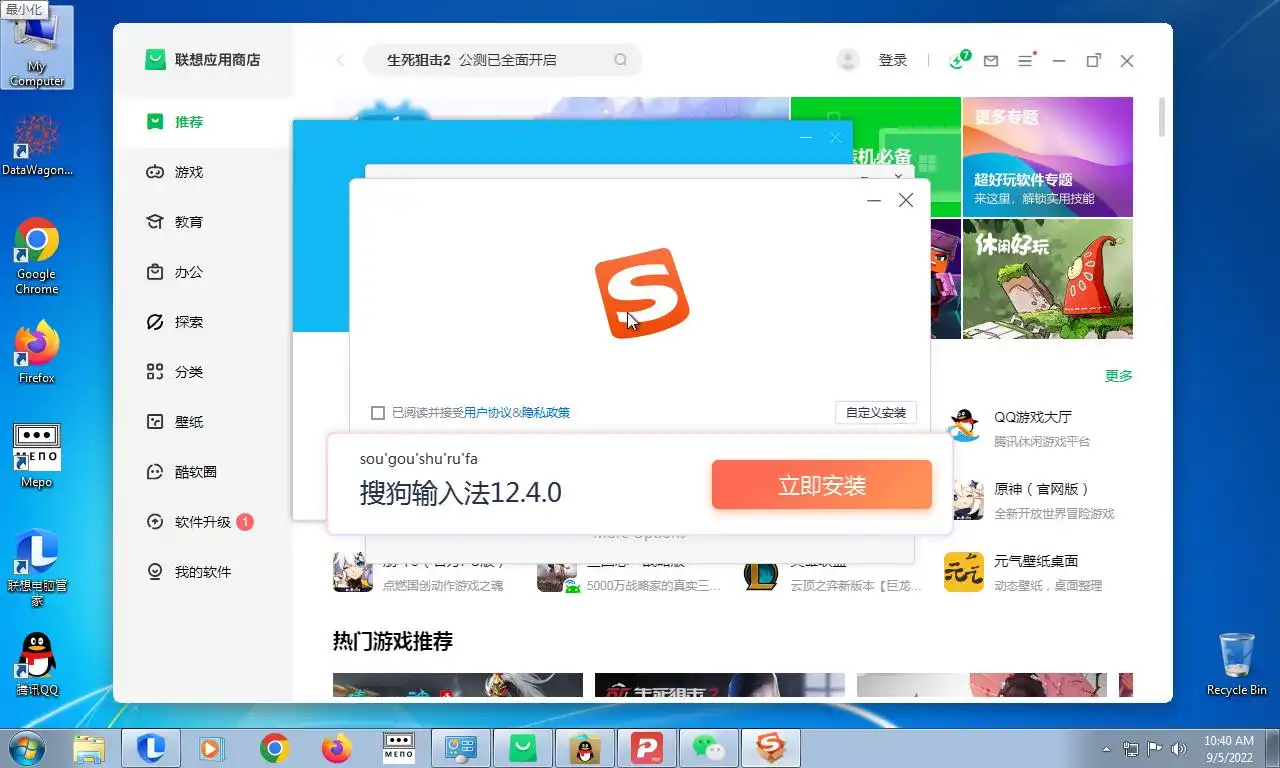This screenshot has width=1280, height=768.
Task: Tick the 已阅读并接受 agreement checkbox
Action: [x=378, y=413]
